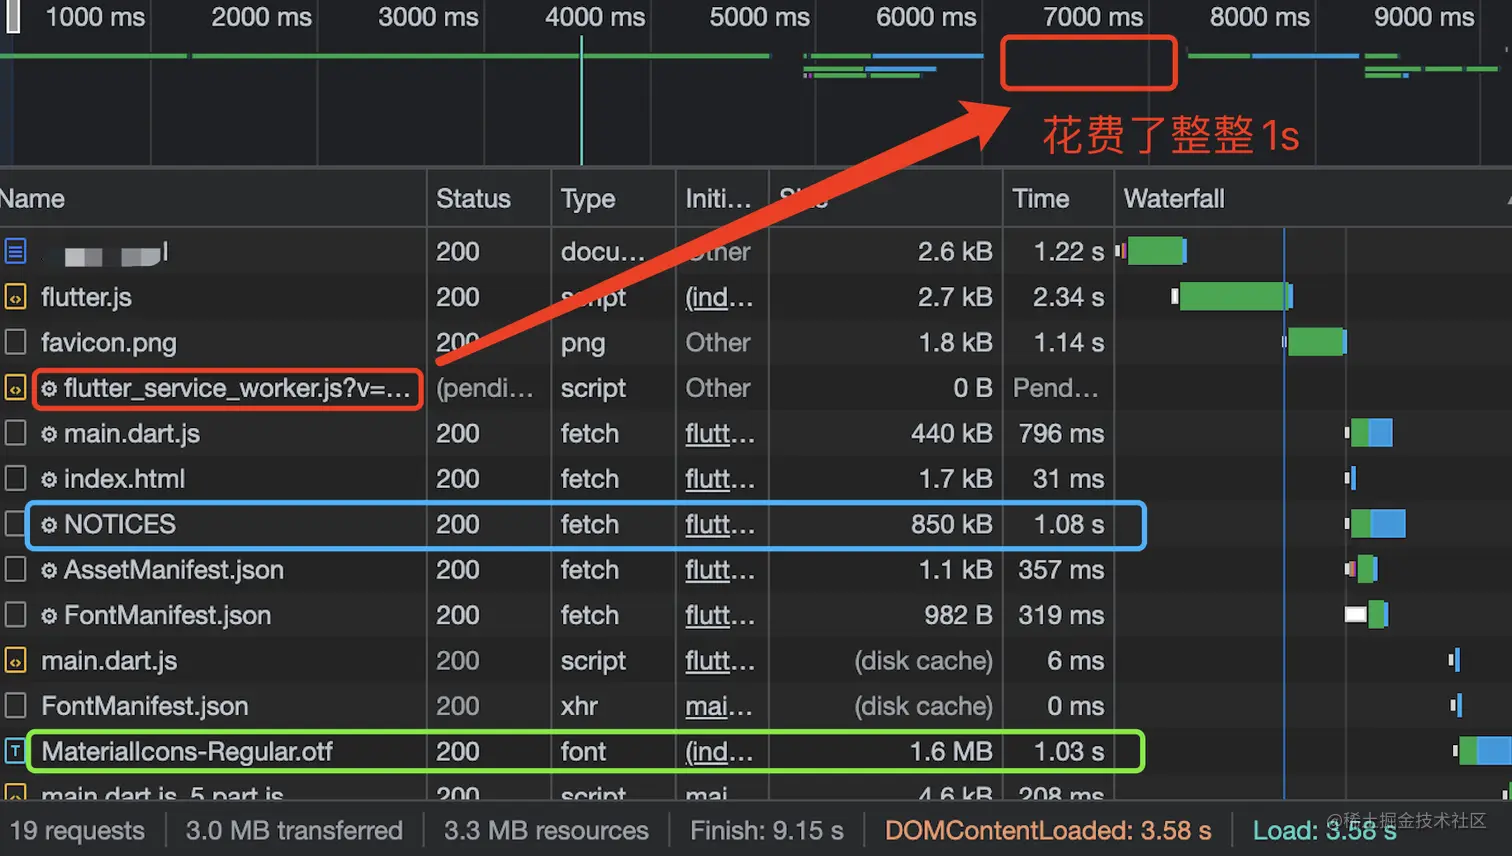The height and width of the screenshot is (856, 1512).
Task: Click the waterfall bar for favicon.png
Action: pyautogui.click(x=1316, y=341)
